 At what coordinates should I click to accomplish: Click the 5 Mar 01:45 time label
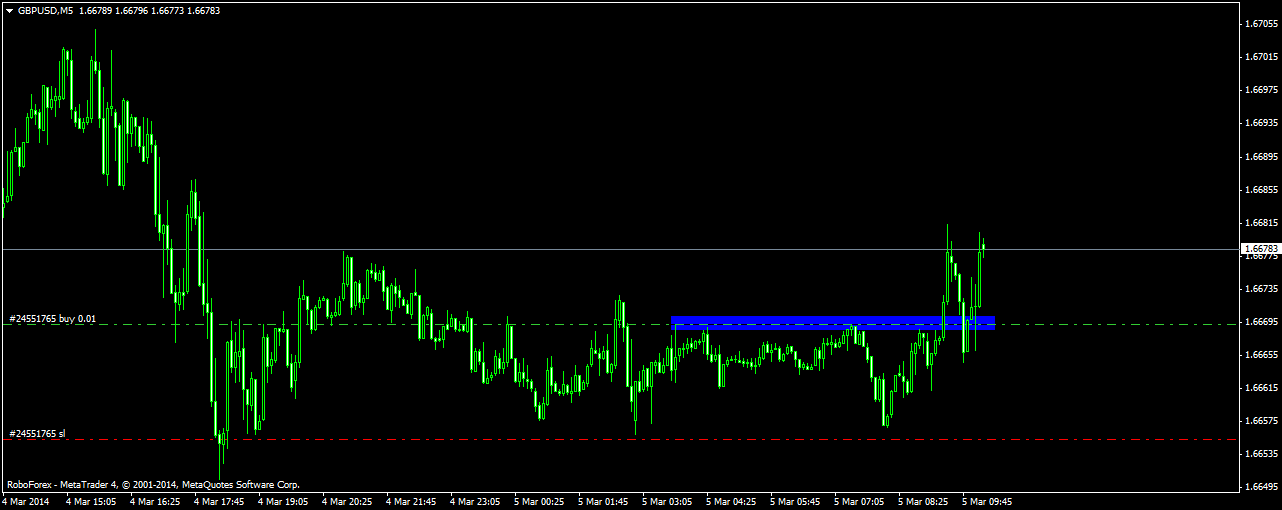pyautogui.click(x=604, y=501)
